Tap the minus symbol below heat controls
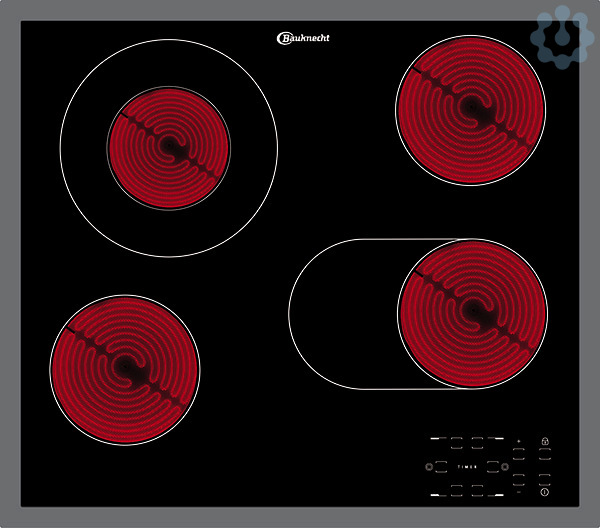 click(x=518, y=491)
